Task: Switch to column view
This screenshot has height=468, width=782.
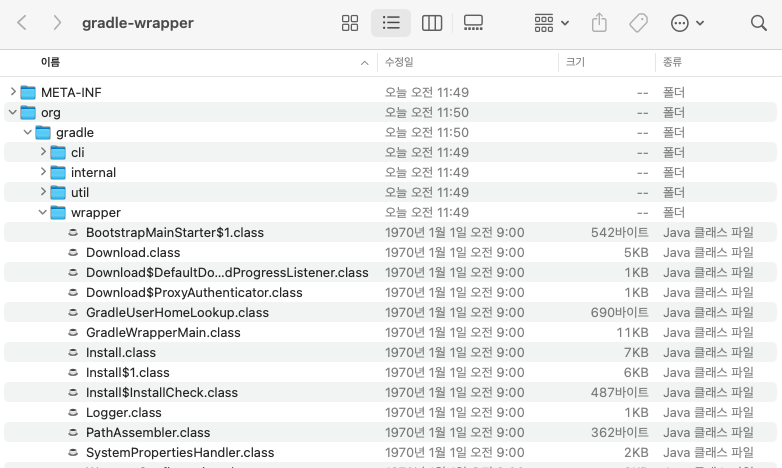Action: (x=432, y=23)
